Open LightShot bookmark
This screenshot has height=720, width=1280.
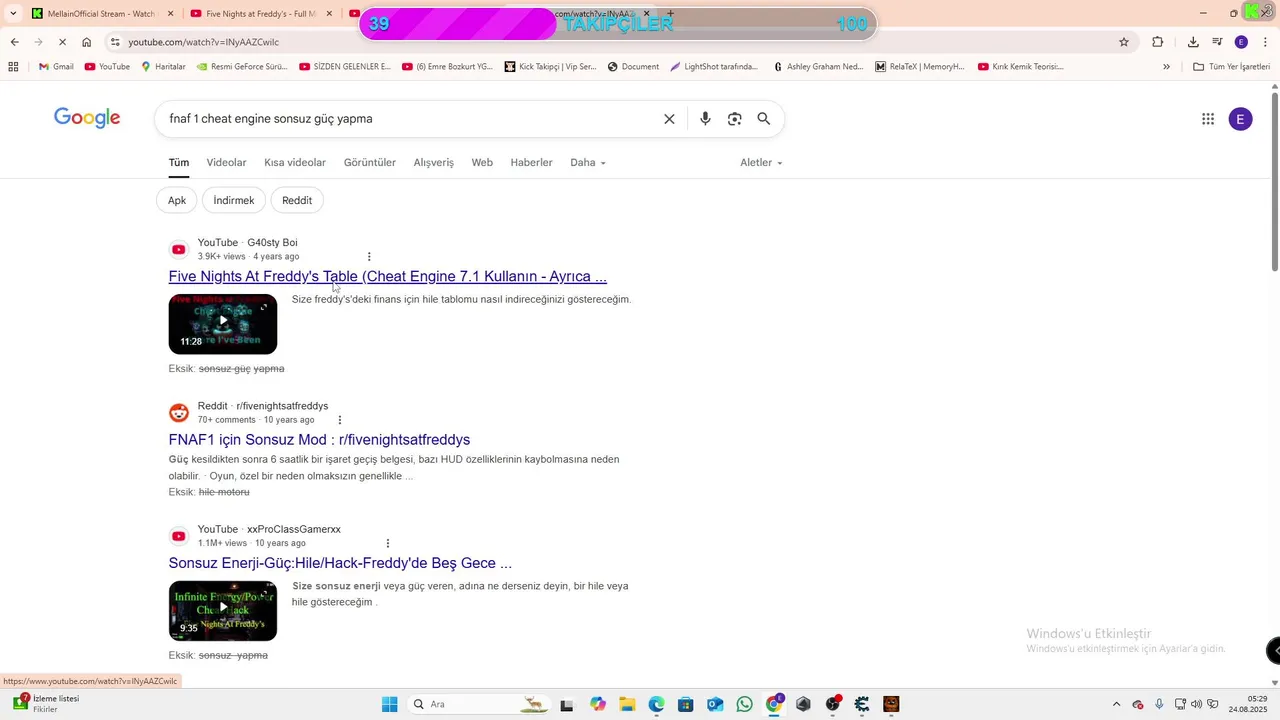[x=714, y=67]
